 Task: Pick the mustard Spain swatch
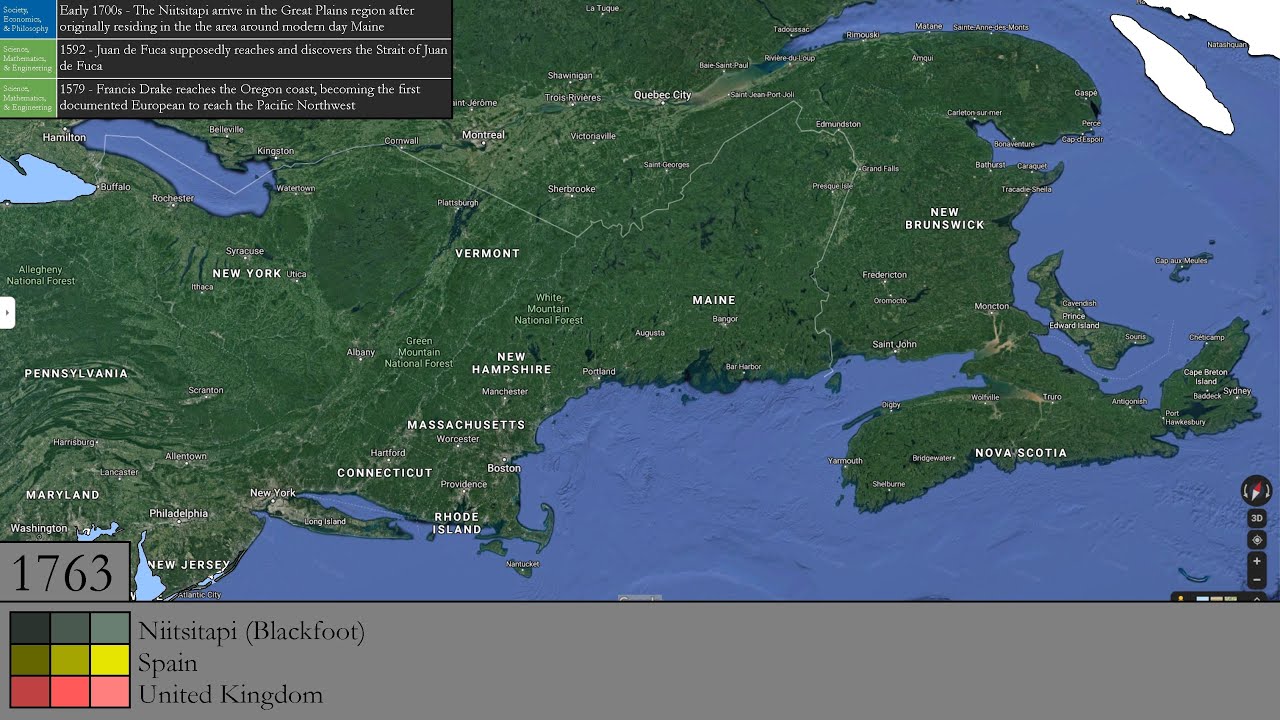70,660
